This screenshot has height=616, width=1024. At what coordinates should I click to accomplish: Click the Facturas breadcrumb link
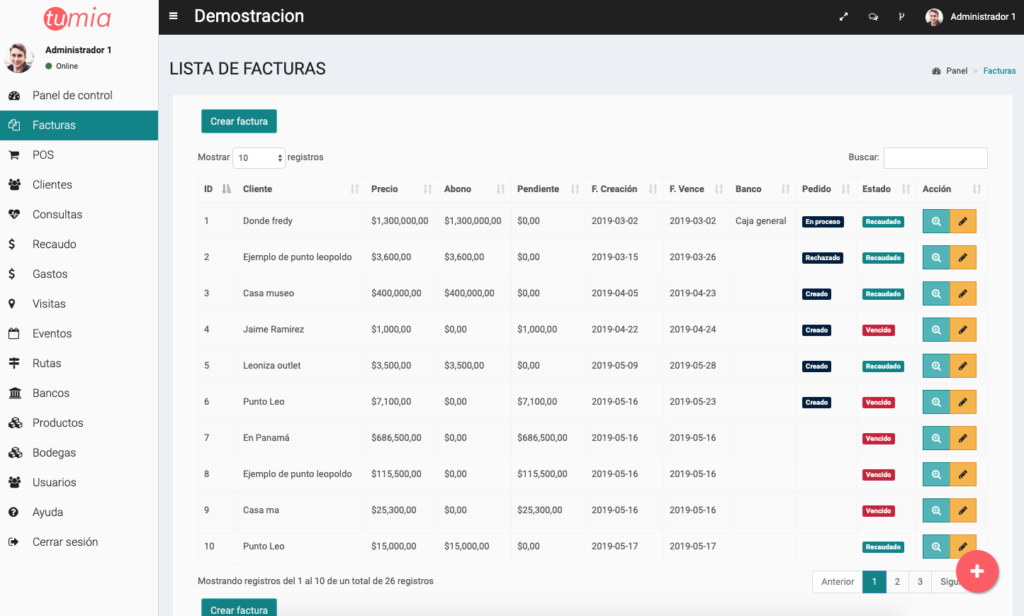pyautogui.click(x=999, y=71)
